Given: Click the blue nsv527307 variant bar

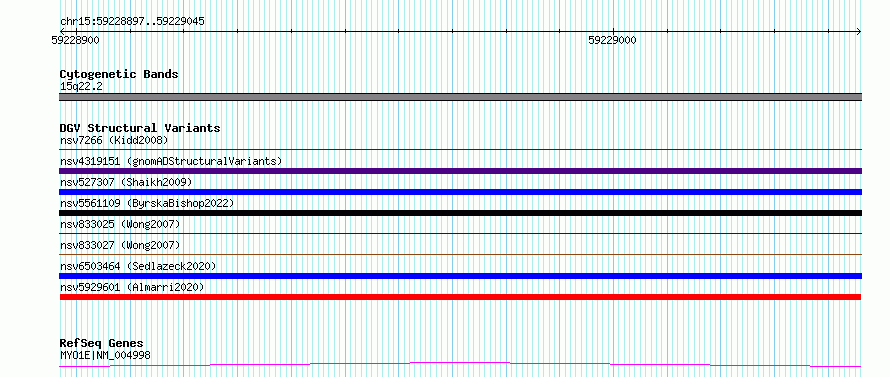Looking at the screenshot, I should (460, 192).
